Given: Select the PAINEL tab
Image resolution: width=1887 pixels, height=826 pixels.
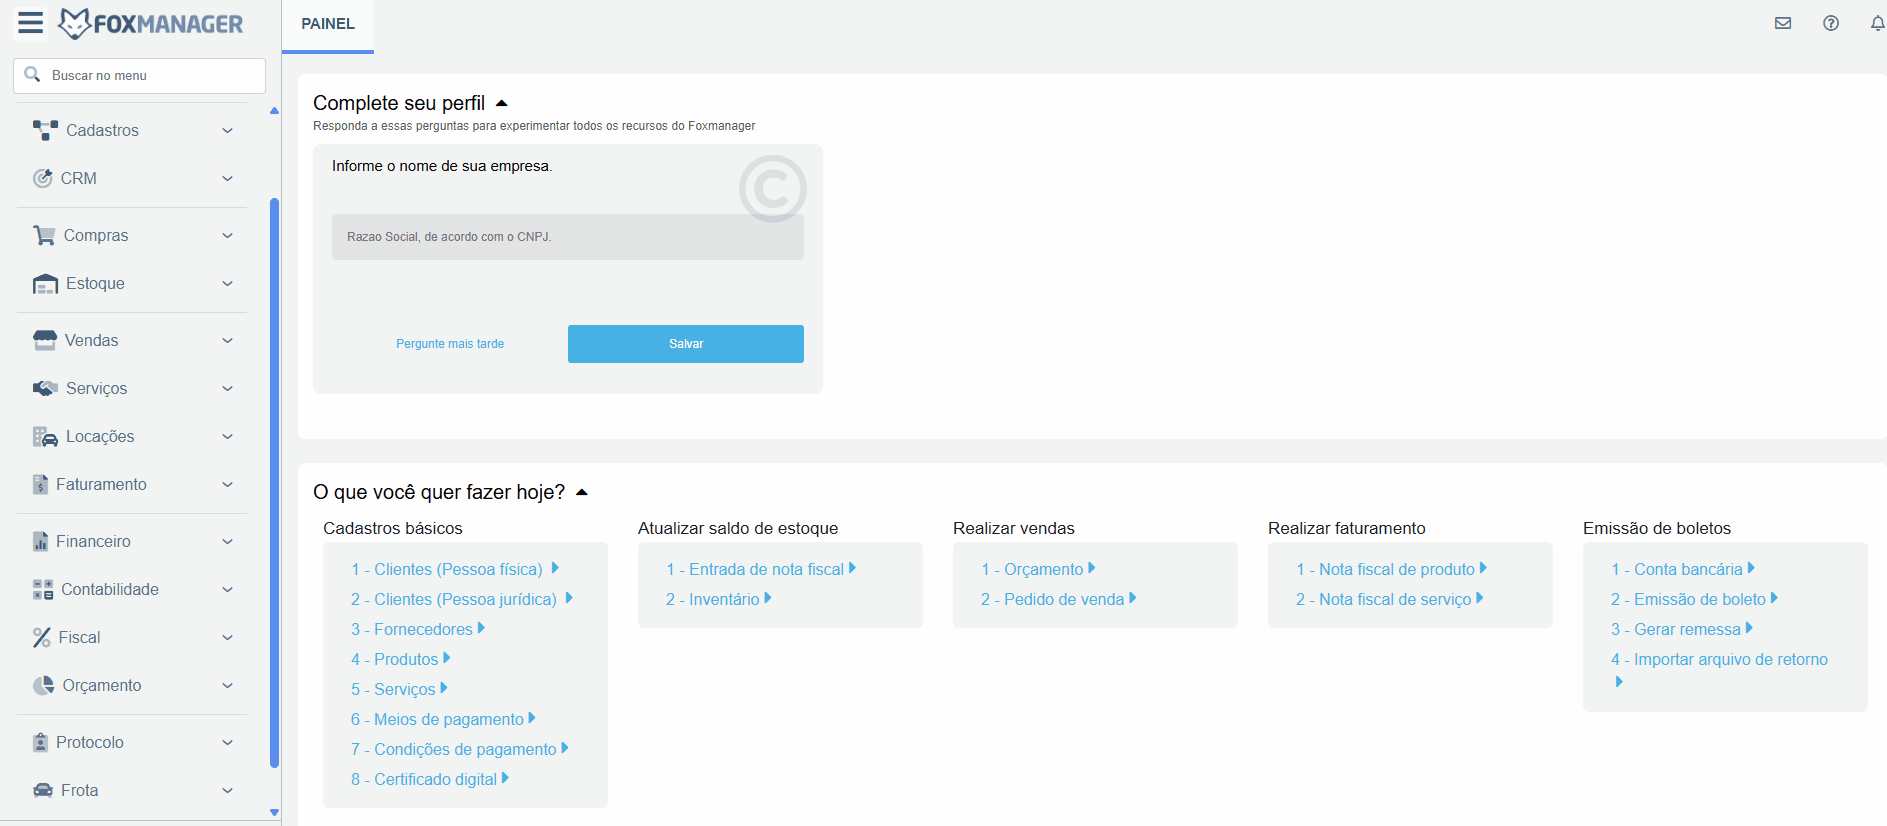Looking at the screenshot, I should (328, 24).
